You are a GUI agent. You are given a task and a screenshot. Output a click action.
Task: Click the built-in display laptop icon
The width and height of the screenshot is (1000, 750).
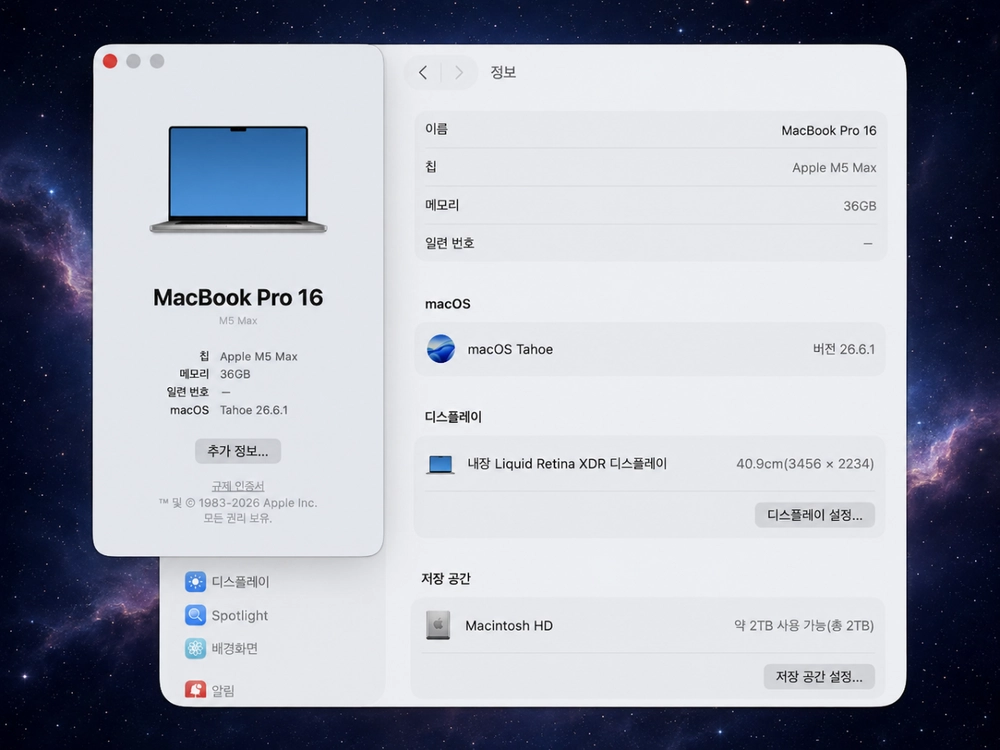point(440,464)
